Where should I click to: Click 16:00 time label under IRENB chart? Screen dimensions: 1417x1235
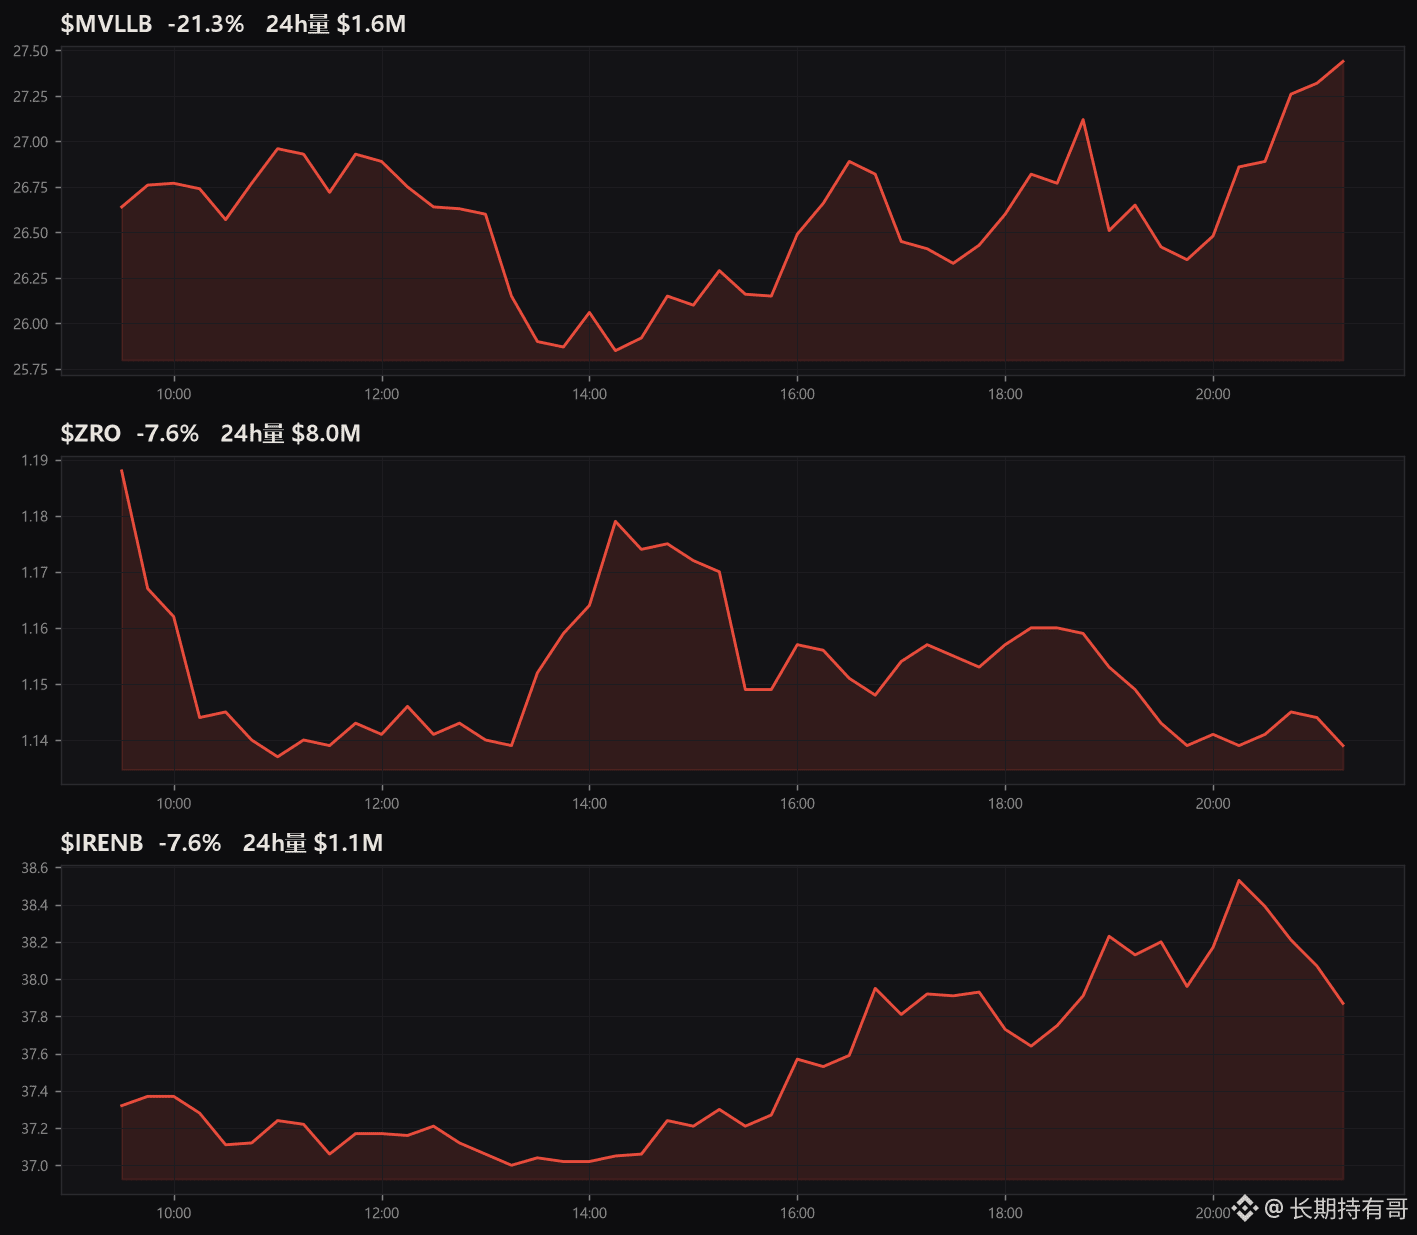click(797, 1213)
